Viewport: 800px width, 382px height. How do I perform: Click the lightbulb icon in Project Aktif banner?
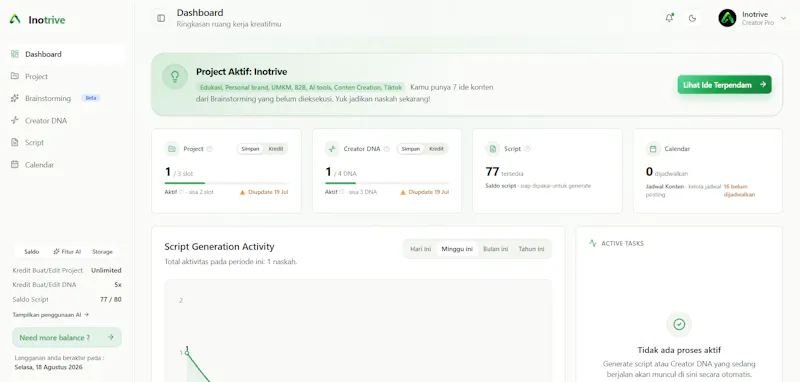tap(175, 77)
